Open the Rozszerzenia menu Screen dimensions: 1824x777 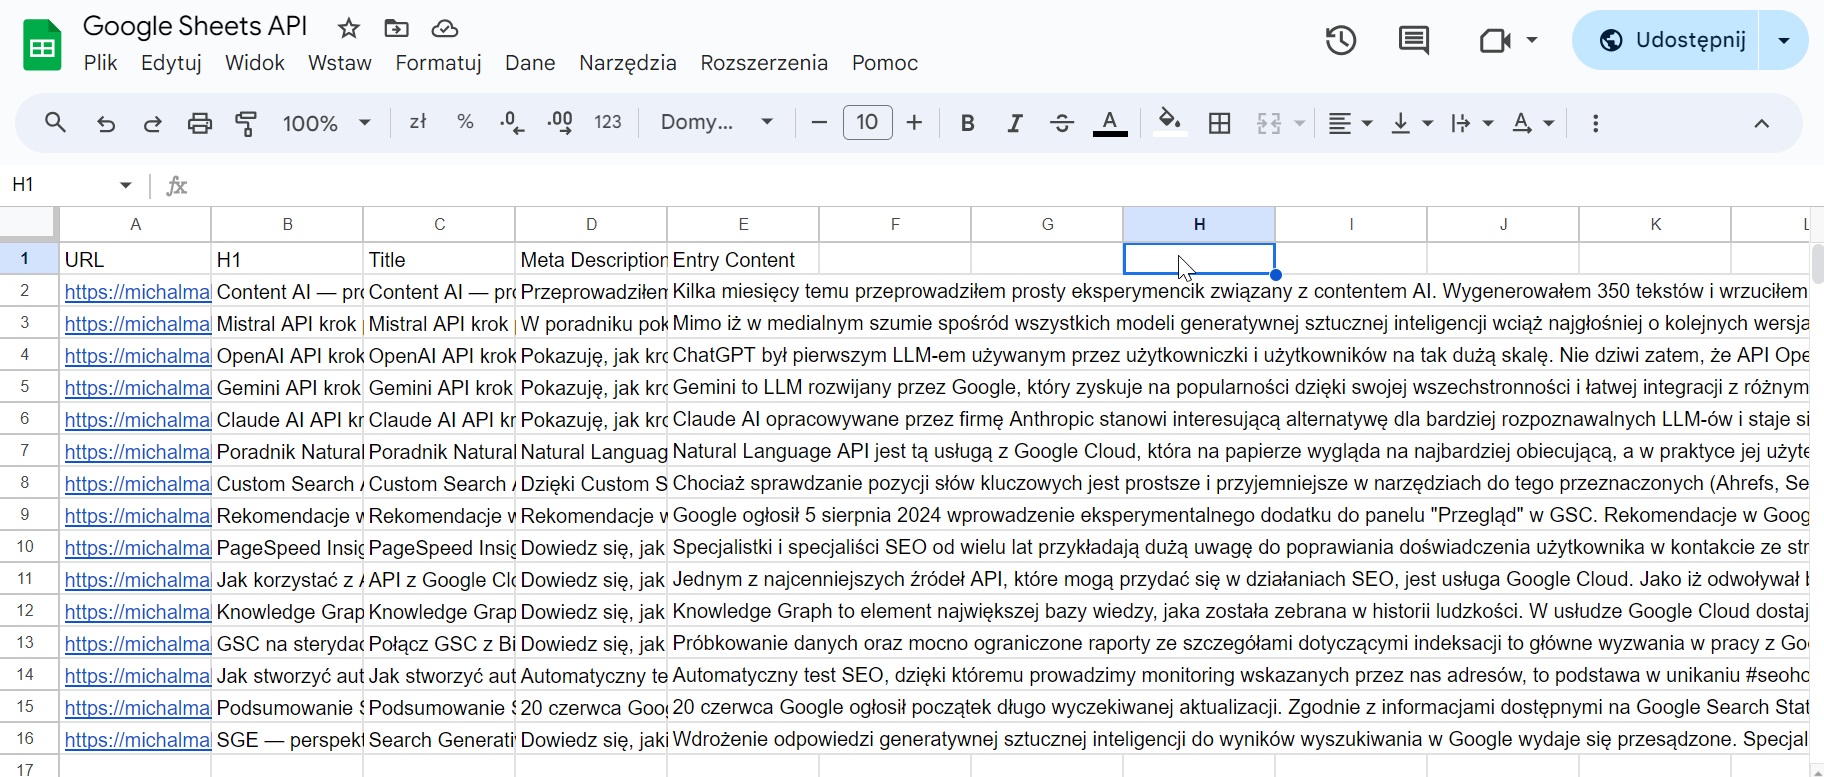[x=764, y=63]
